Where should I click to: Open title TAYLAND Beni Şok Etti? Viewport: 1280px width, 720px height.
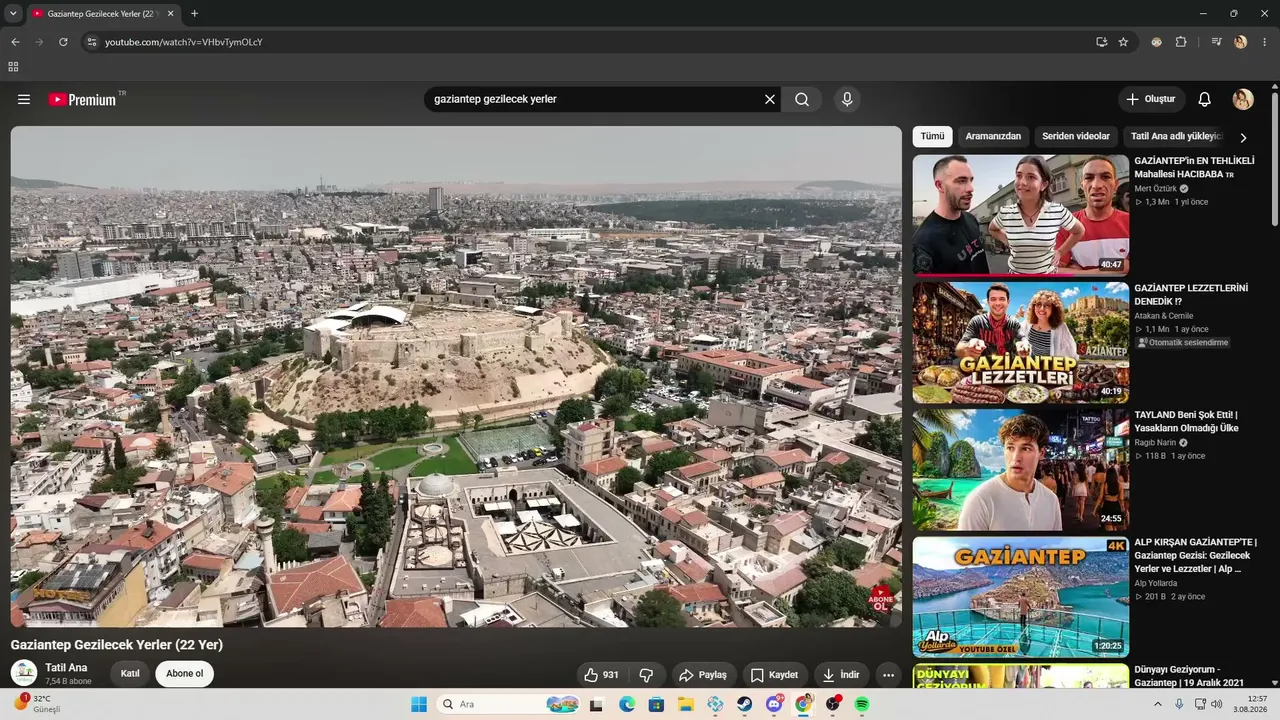(x=1186, y=421)
